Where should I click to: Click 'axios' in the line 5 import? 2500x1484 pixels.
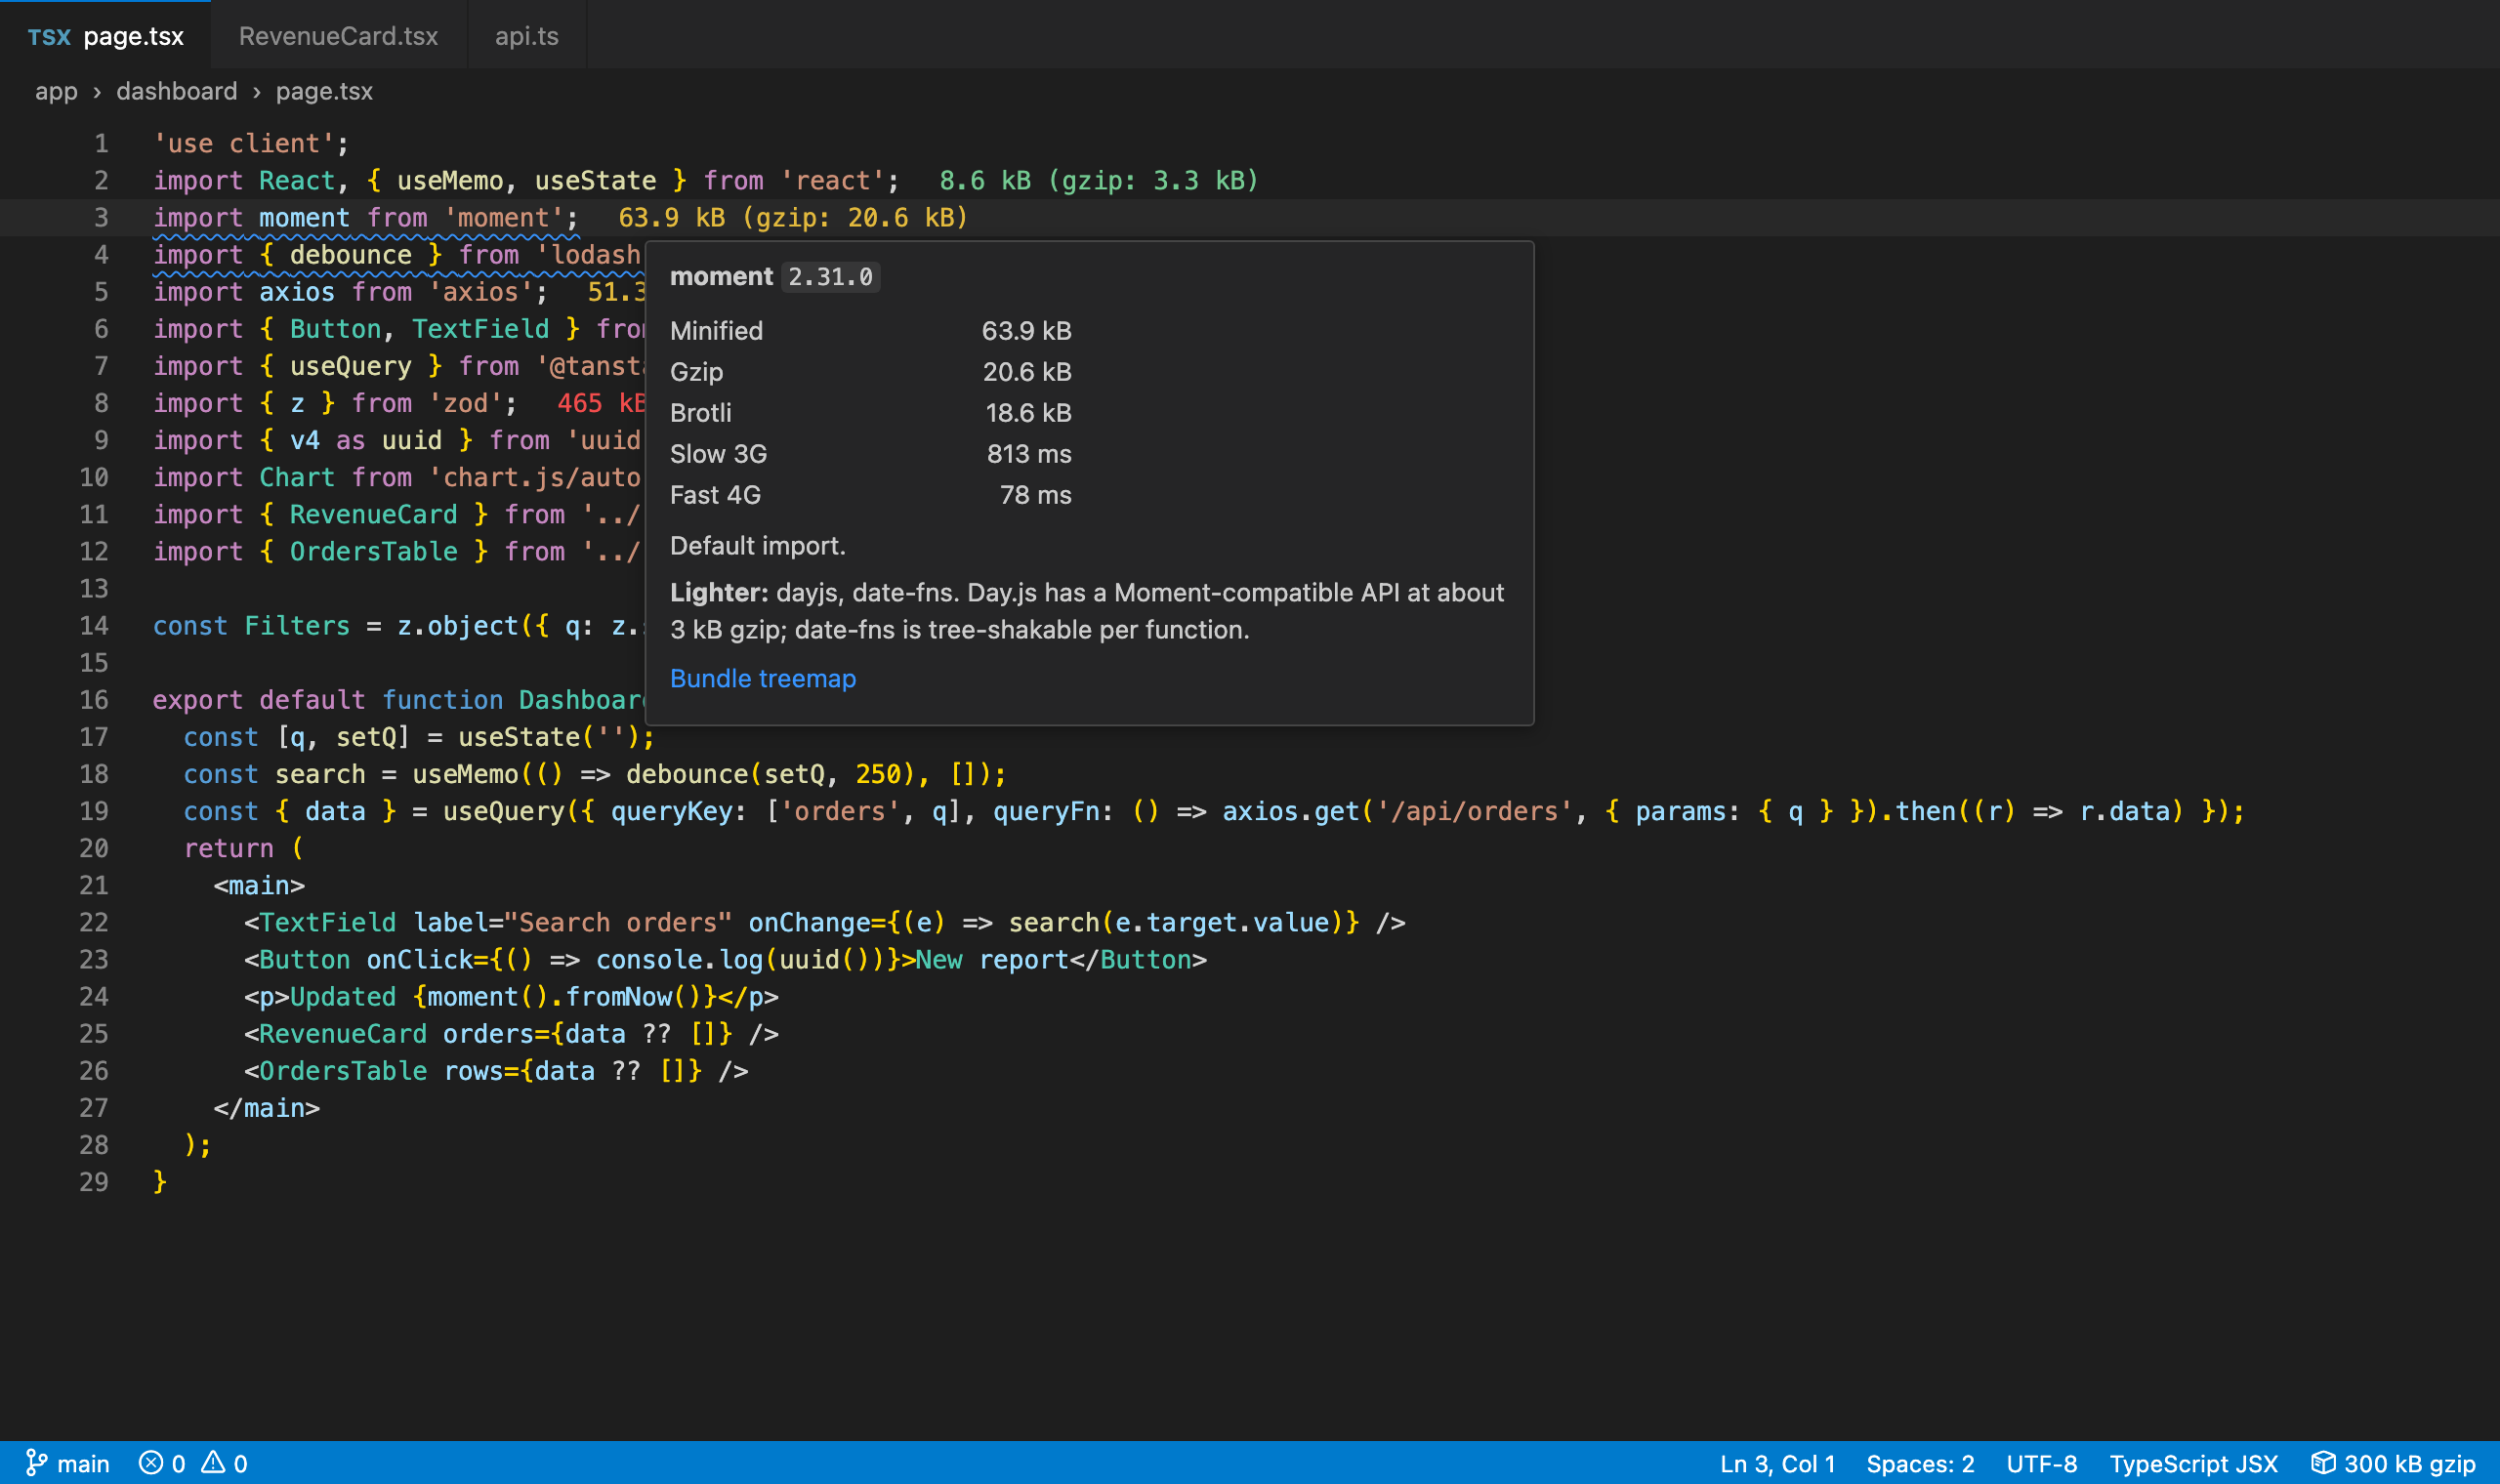[x=297, y=291]
